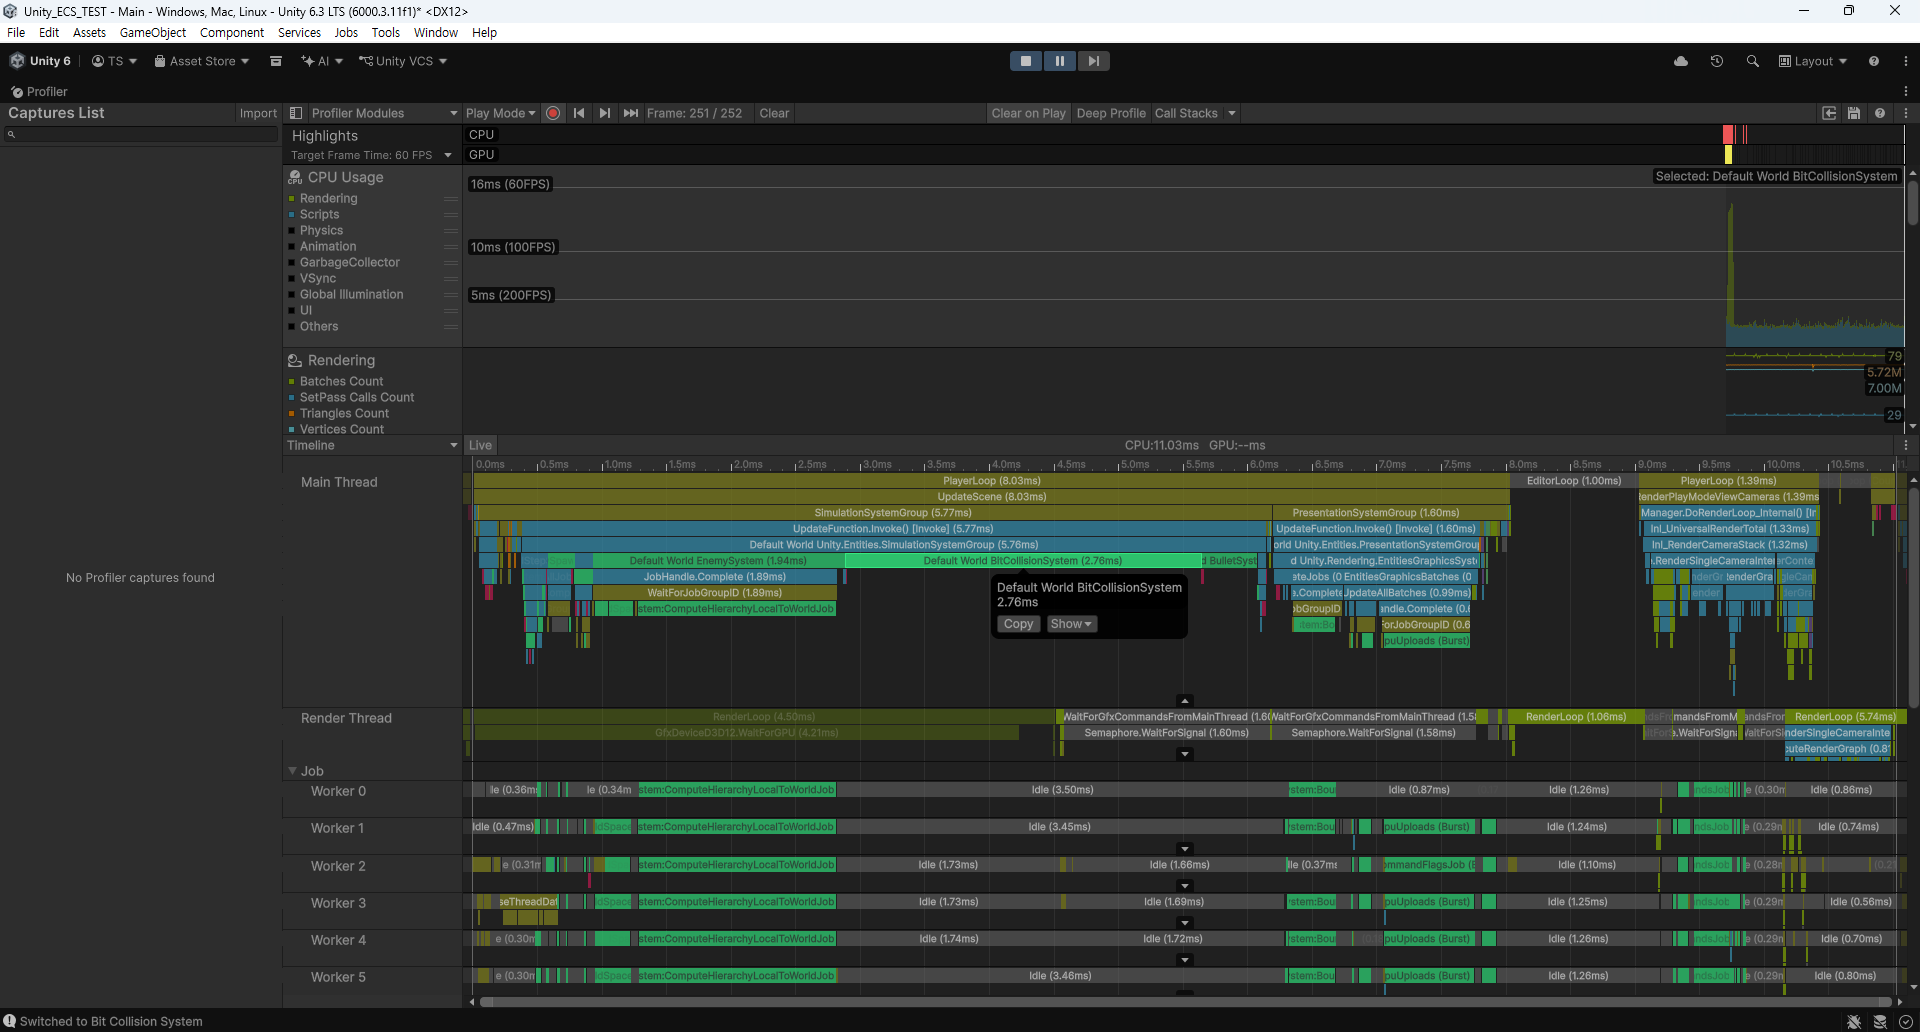Click the Copy button in tooltip

pyautogui.click(x=1018, y=624)
